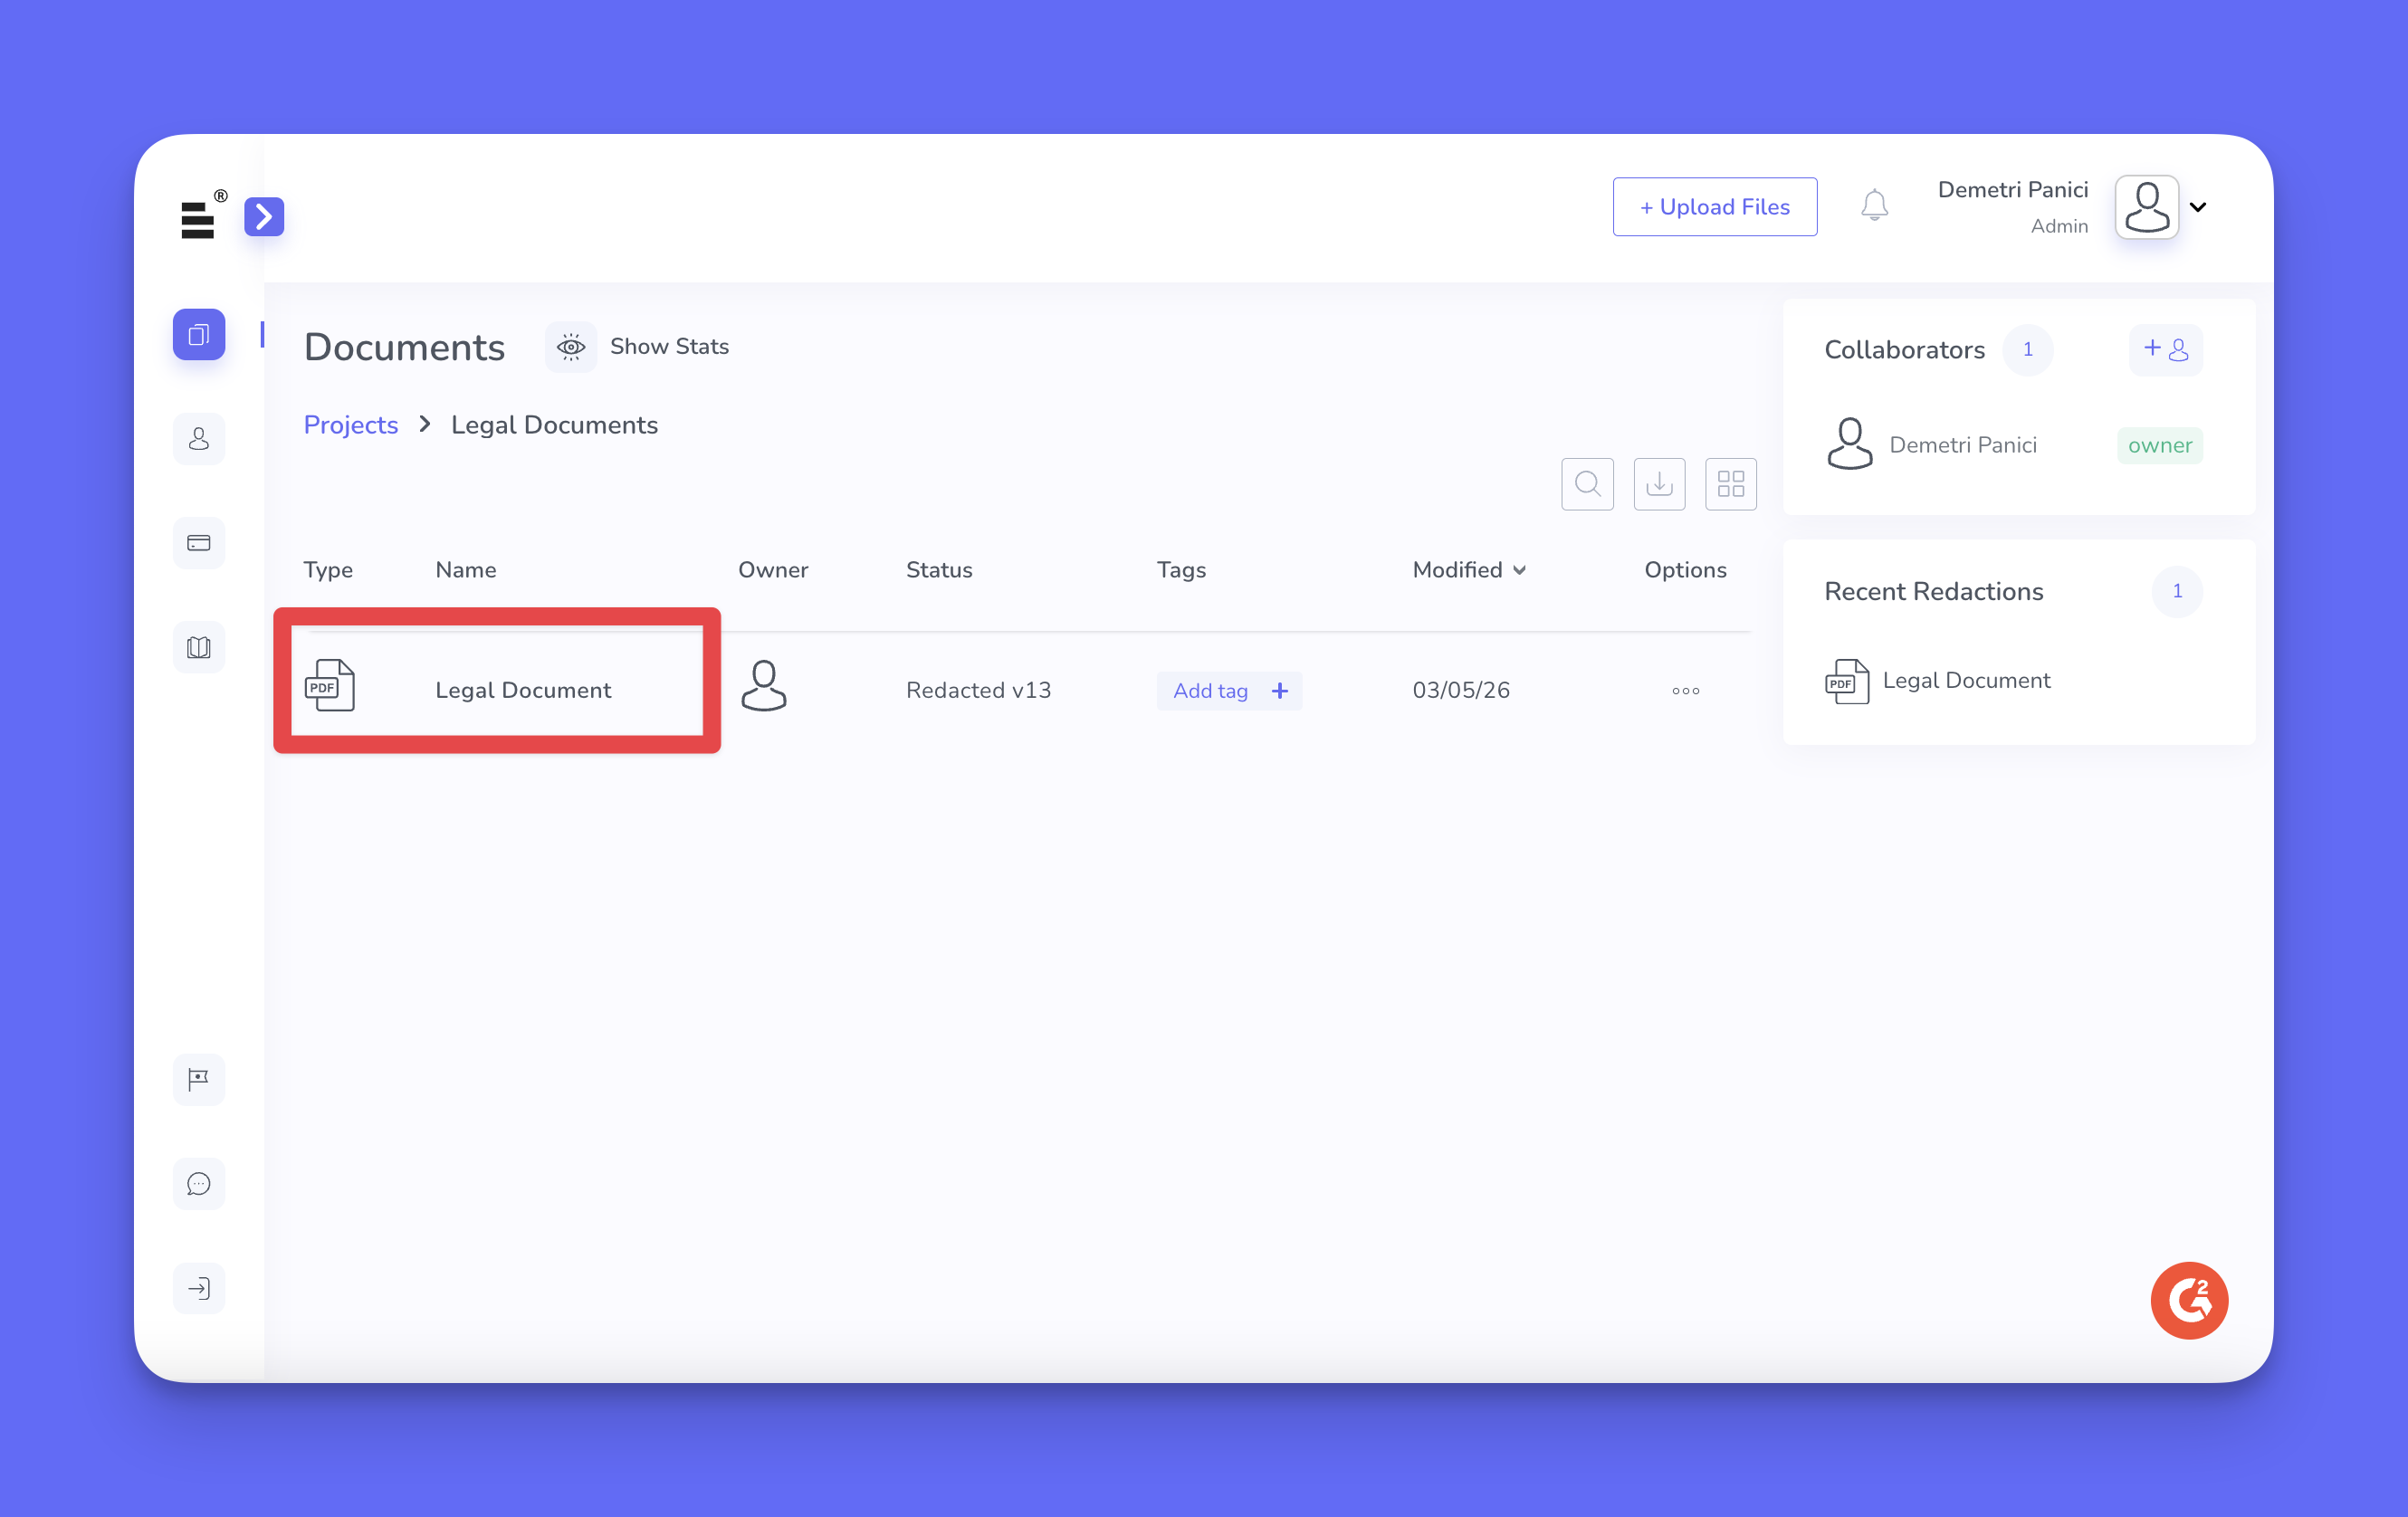Viewport: 2408px width, 1517px height.
Task: Click the user profile sidebar icon
Action: (x=198, y=439)
